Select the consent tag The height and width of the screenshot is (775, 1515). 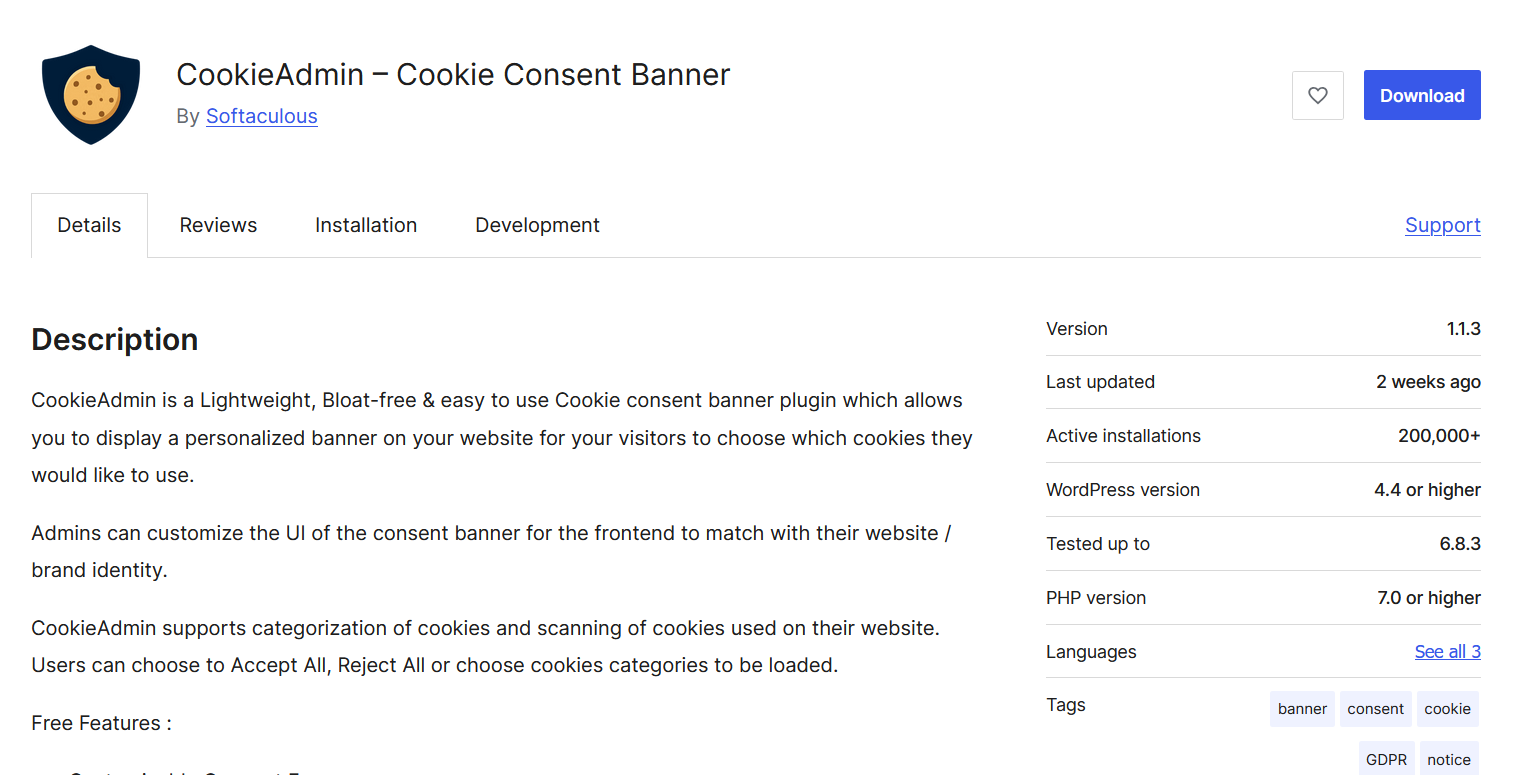[1376, 708]
